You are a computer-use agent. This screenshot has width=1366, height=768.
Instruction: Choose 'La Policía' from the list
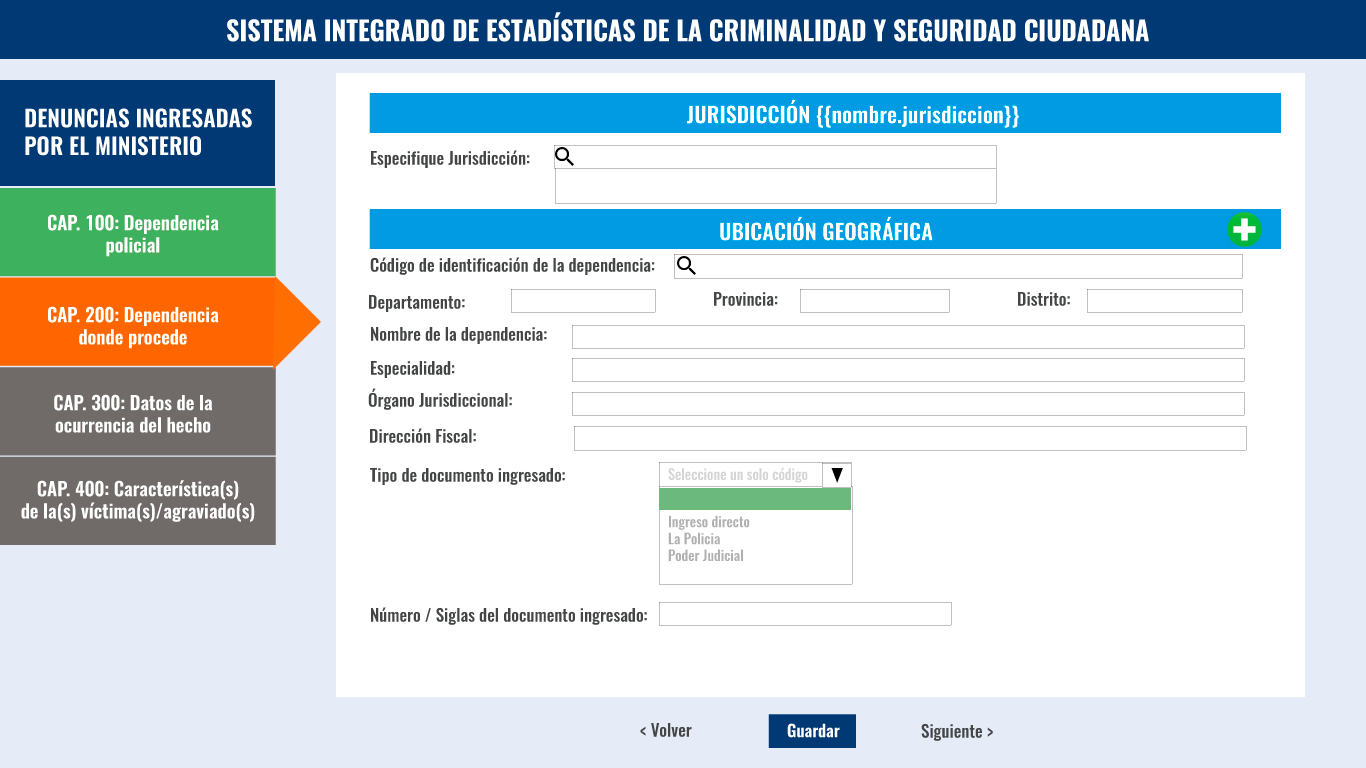click(694, 539)
